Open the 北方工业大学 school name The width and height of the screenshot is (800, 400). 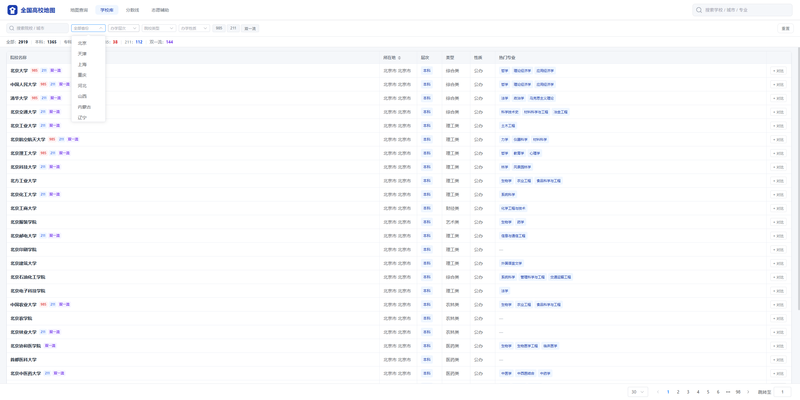23,181
